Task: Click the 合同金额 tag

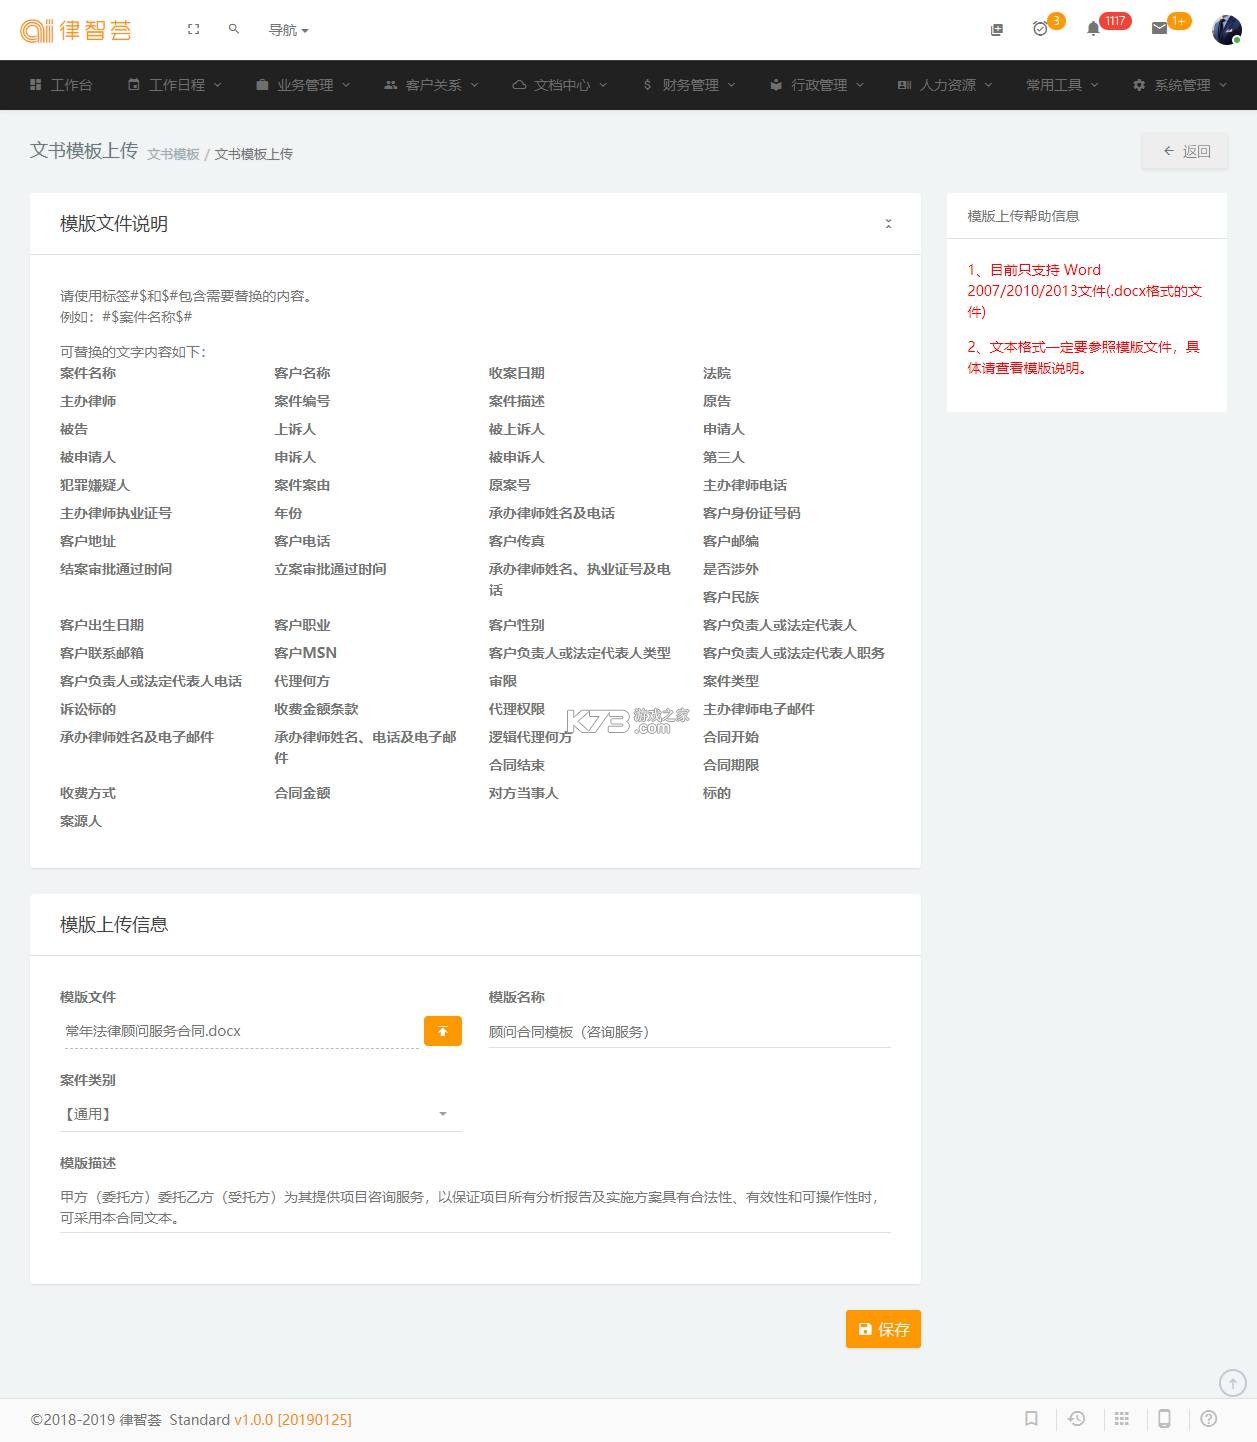Action: [302, 793]
